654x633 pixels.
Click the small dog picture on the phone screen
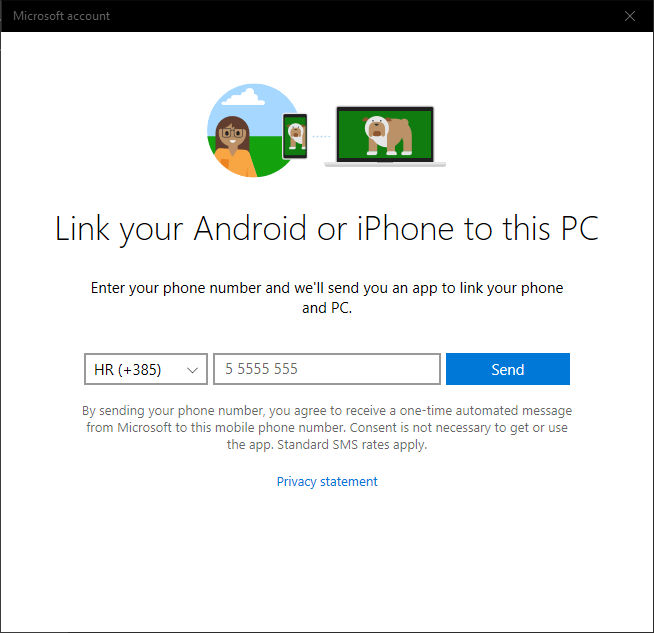(x=295, y=134)
